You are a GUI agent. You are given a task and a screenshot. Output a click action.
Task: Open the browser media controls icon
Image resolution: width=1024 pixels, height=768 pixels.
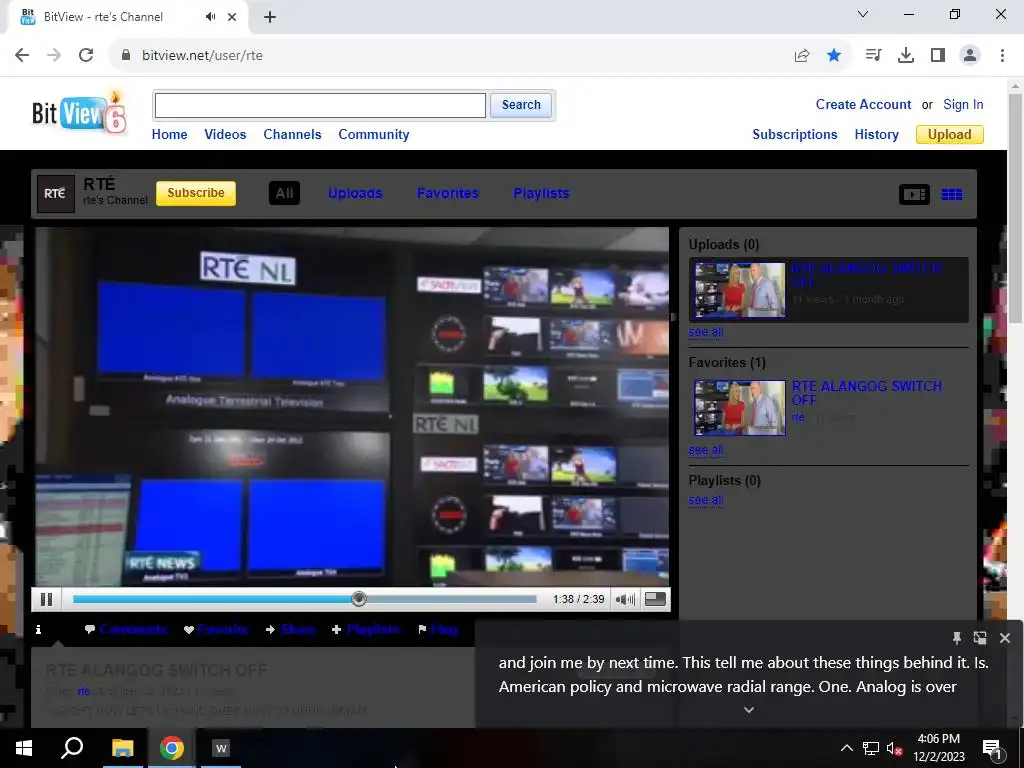click(x=873, y=56)
